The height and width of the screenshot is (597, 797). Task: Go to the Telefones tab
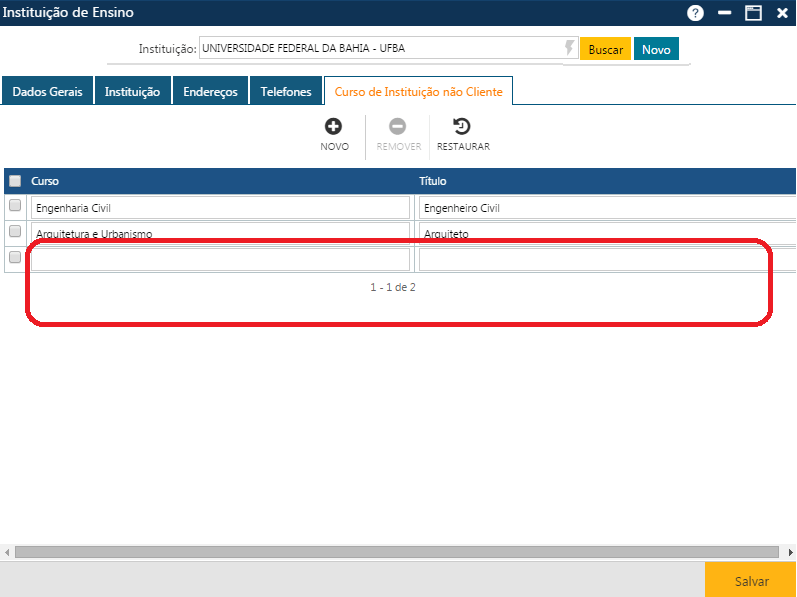(286, 92)
